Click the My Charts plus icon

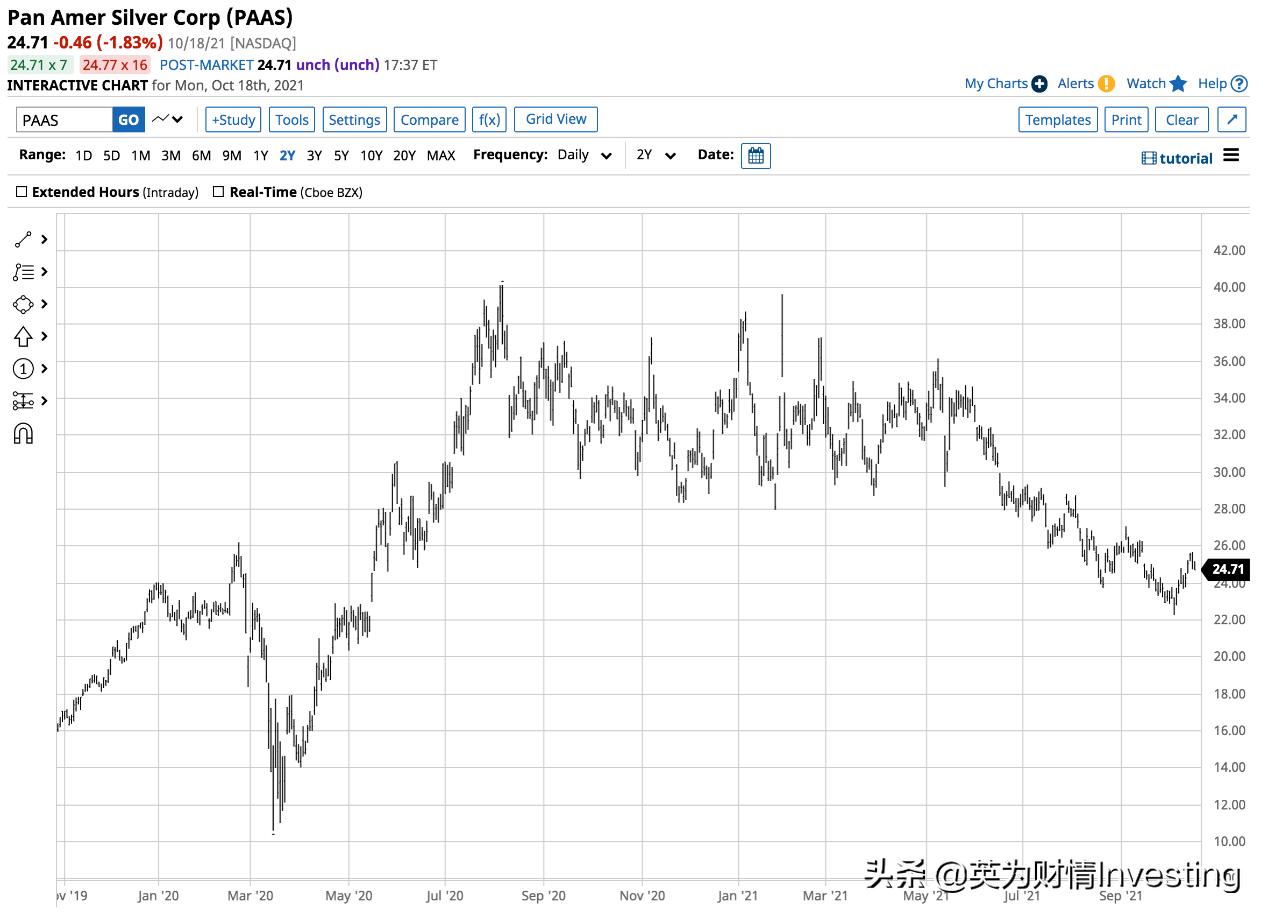[1040, 84]
